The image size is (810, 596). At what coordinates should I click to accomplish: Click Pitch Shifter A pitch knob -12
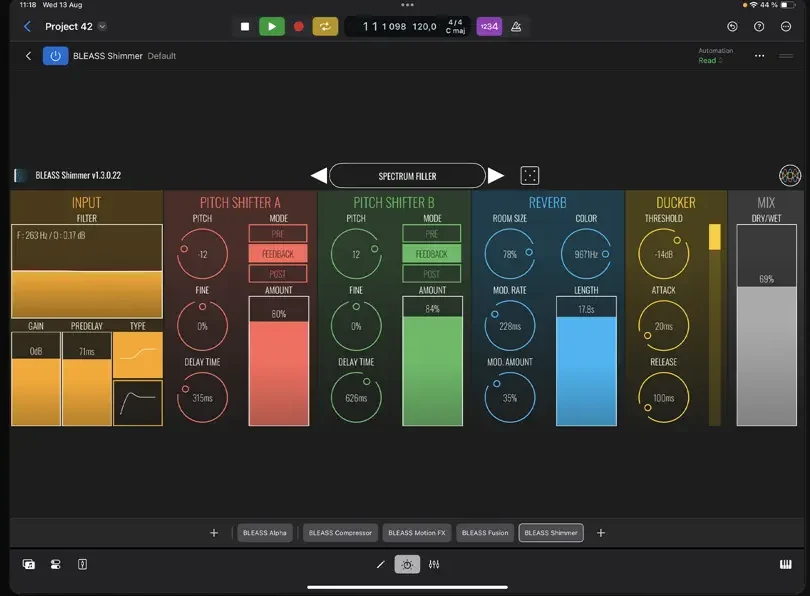[x=202, y=254]
